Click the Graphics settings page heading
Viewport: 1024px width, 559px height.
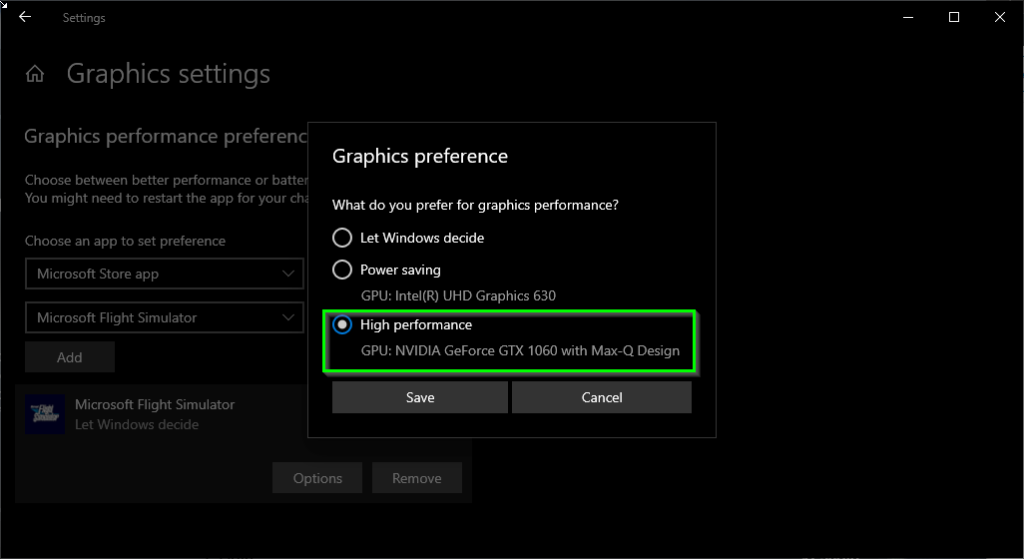[168, 74]
